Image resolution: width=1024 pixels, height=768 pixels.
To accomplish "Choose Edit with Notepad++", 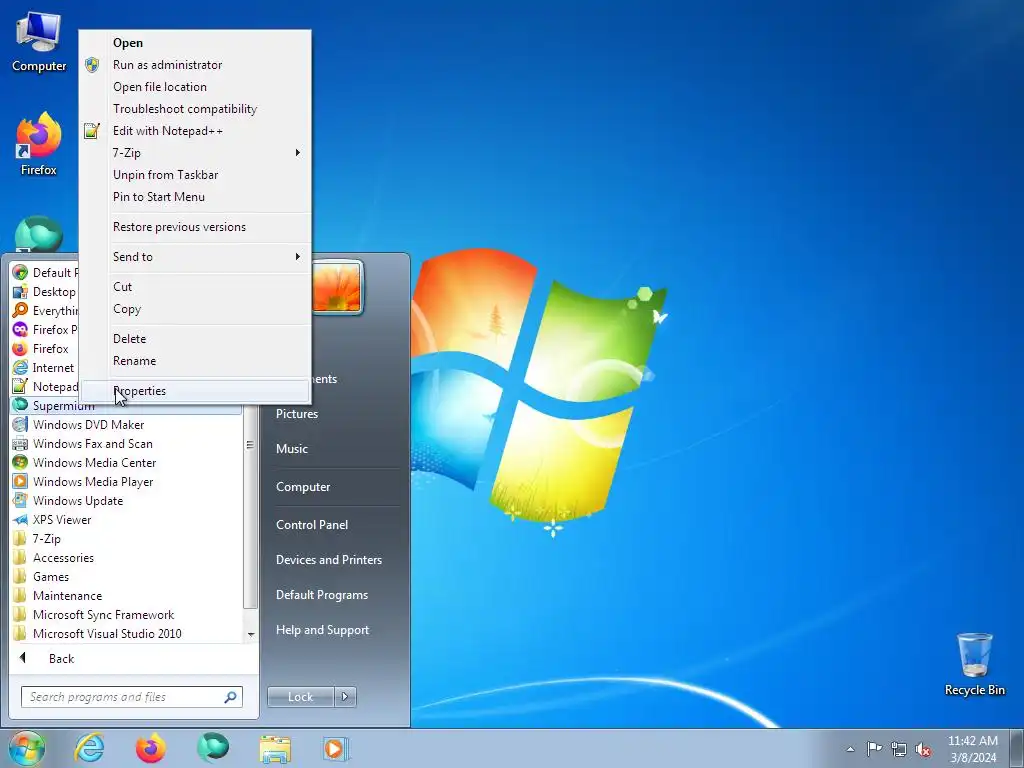I will (x=195, y=131).
